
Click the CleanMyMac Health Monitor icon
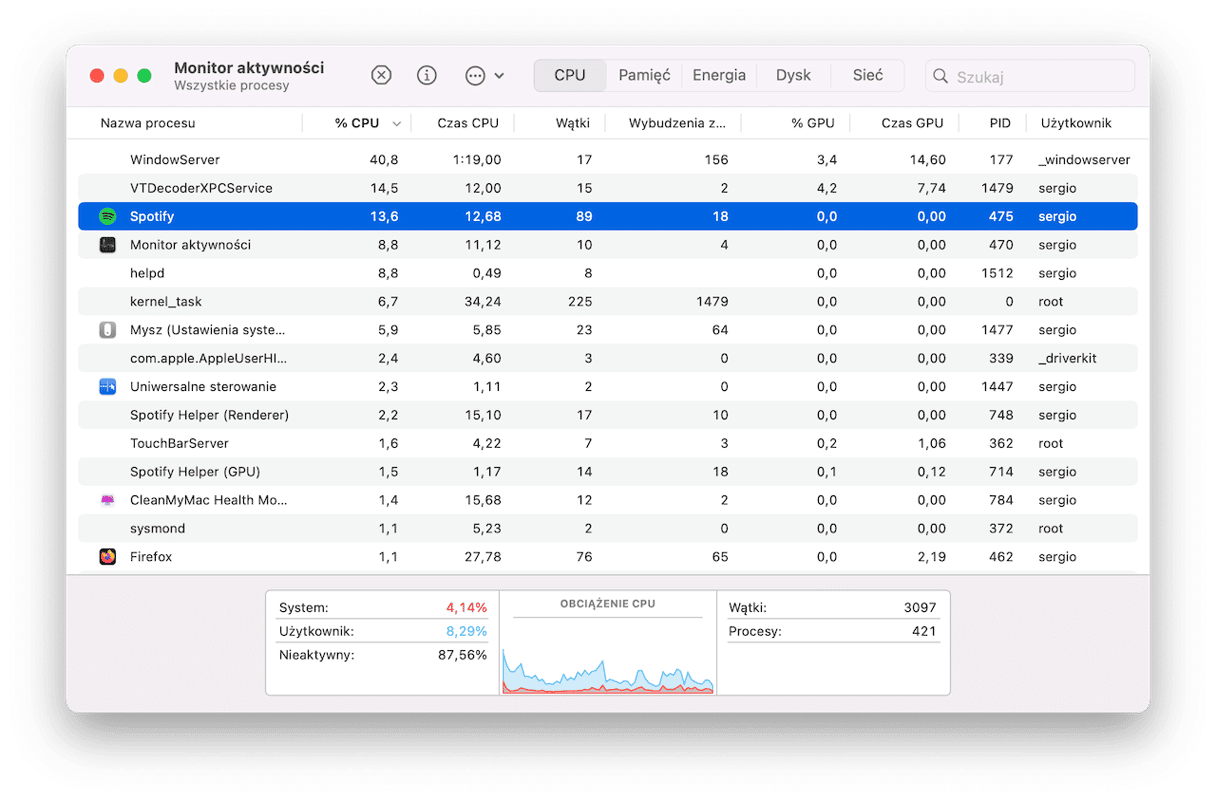tap(108, 500)
